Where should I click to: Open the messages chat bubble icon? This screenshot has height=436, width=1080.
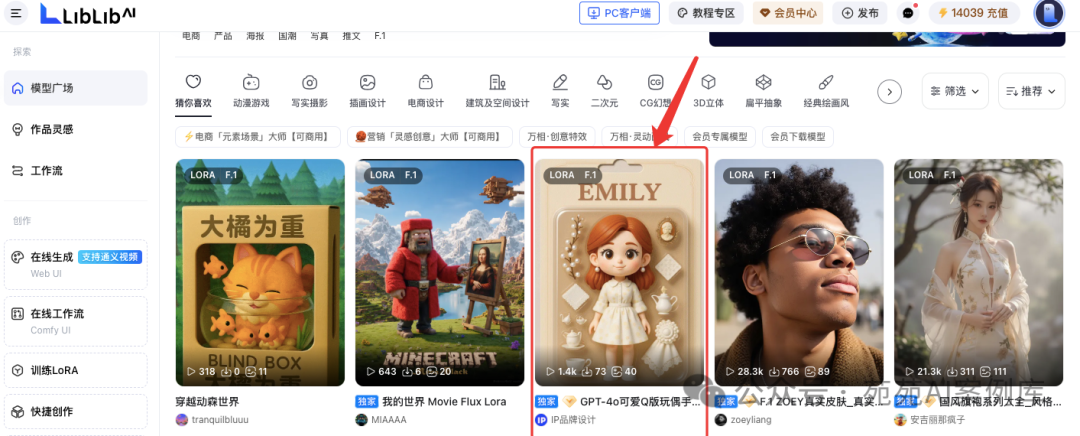point(908,13)
